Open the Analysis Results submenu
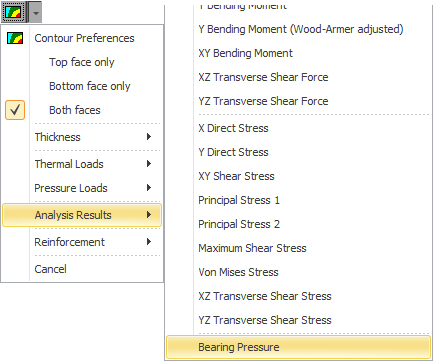This screenshot has width=433, height=361. (82, 215)
